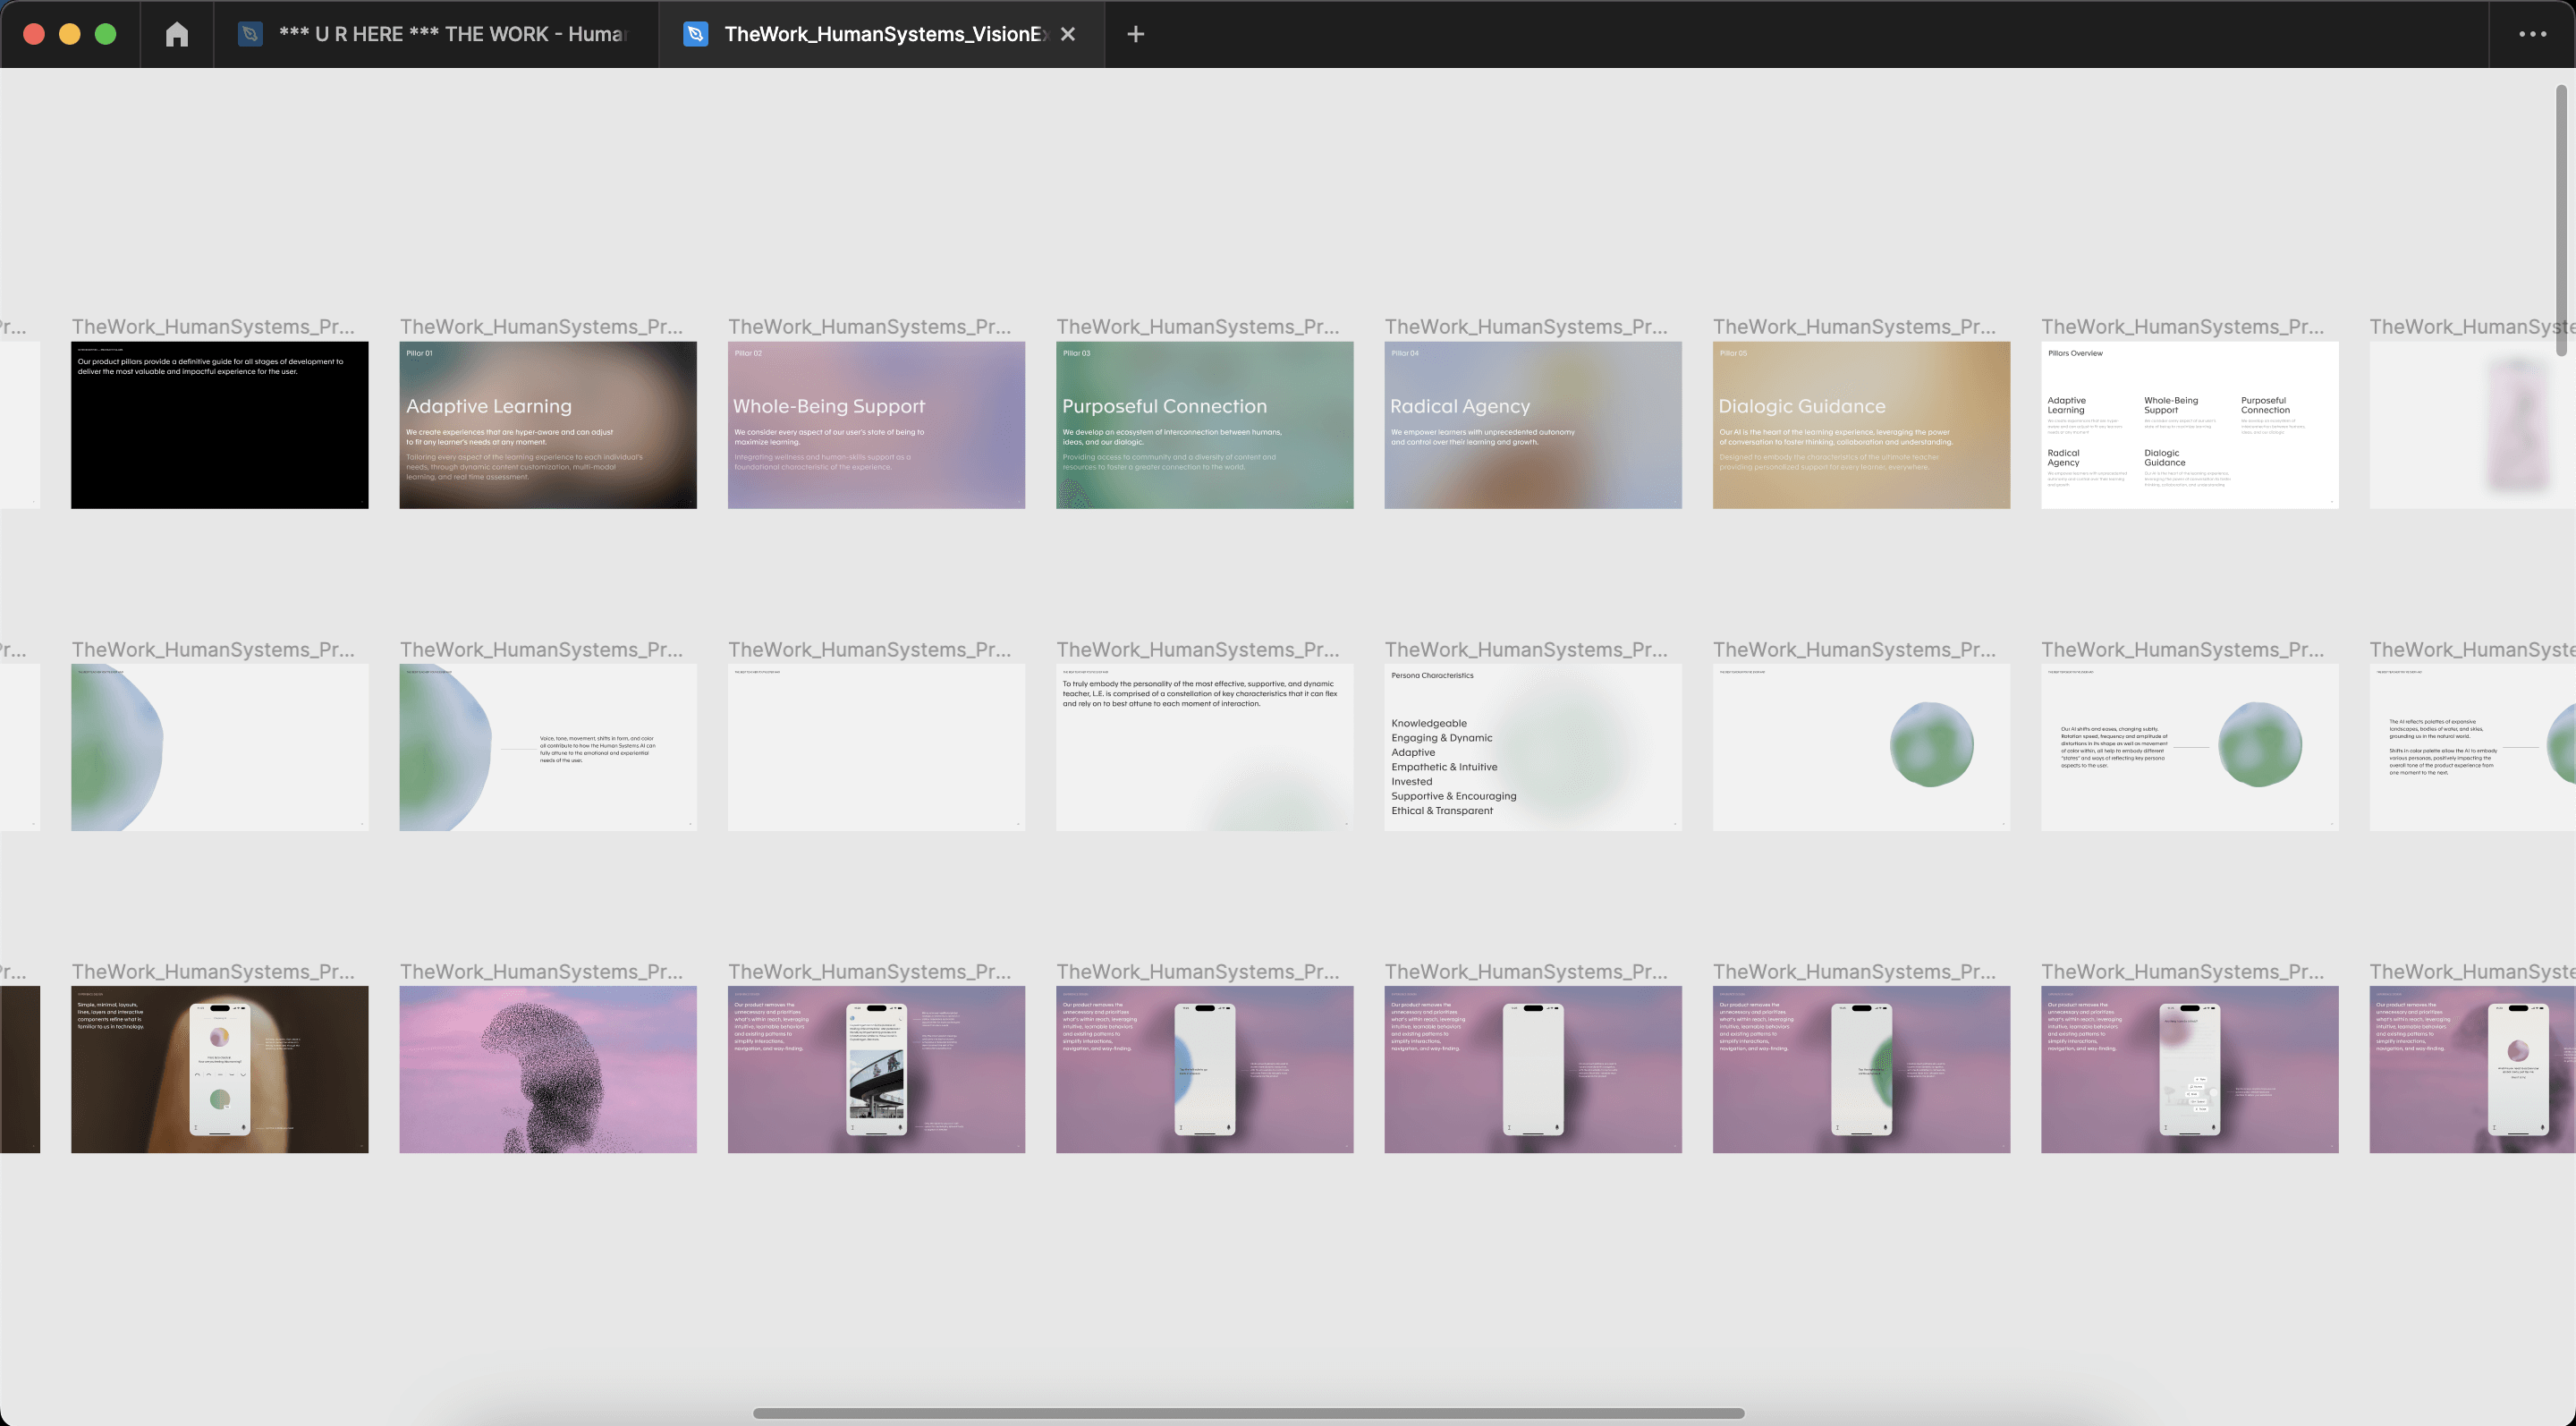Open the 'Dialogic Guidance' pillar slide
The height and width of the screenshot is (1426, 2576).
(x=1861, y=425)
